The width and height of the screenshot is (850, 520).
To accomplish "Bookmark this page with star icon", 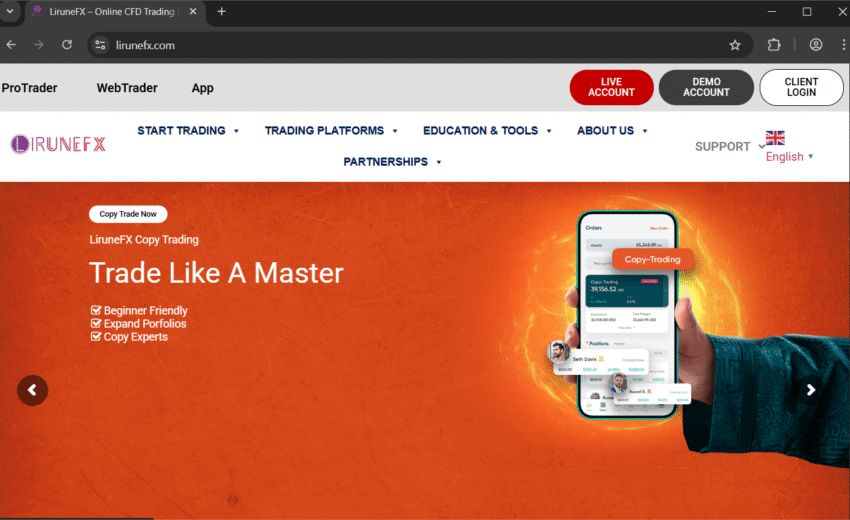I will point(735,45).
